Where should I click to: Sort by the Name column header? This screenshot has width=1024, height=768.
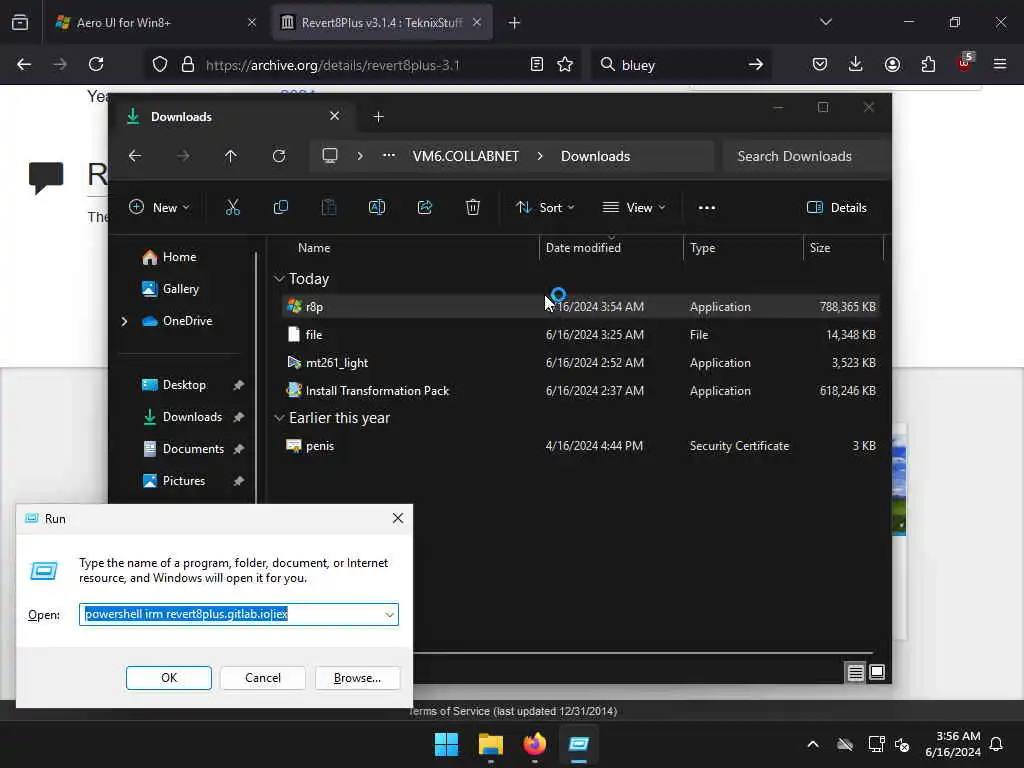tap(313, 248)
